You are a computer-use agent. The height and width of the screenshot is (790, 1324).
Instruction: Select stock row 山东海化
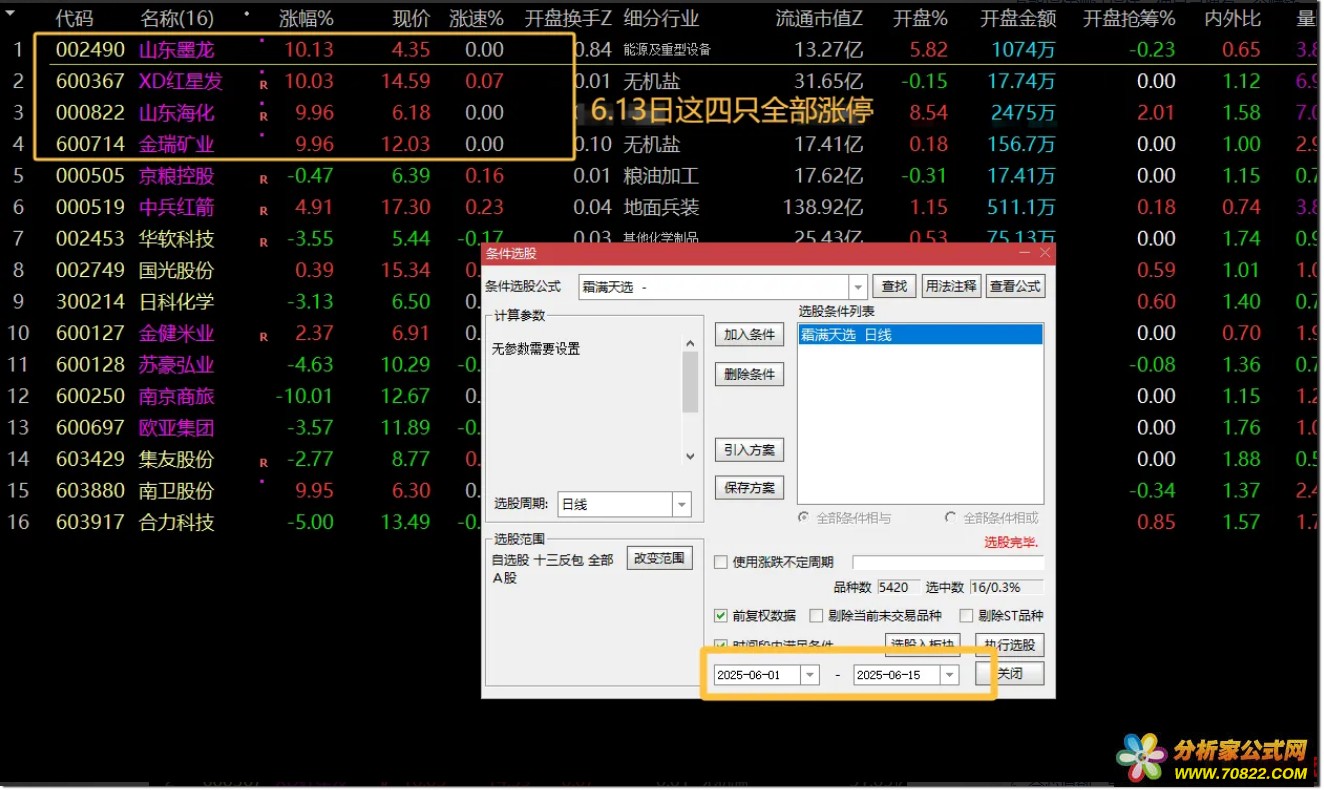pyautogui.click(x=661, y=112)
